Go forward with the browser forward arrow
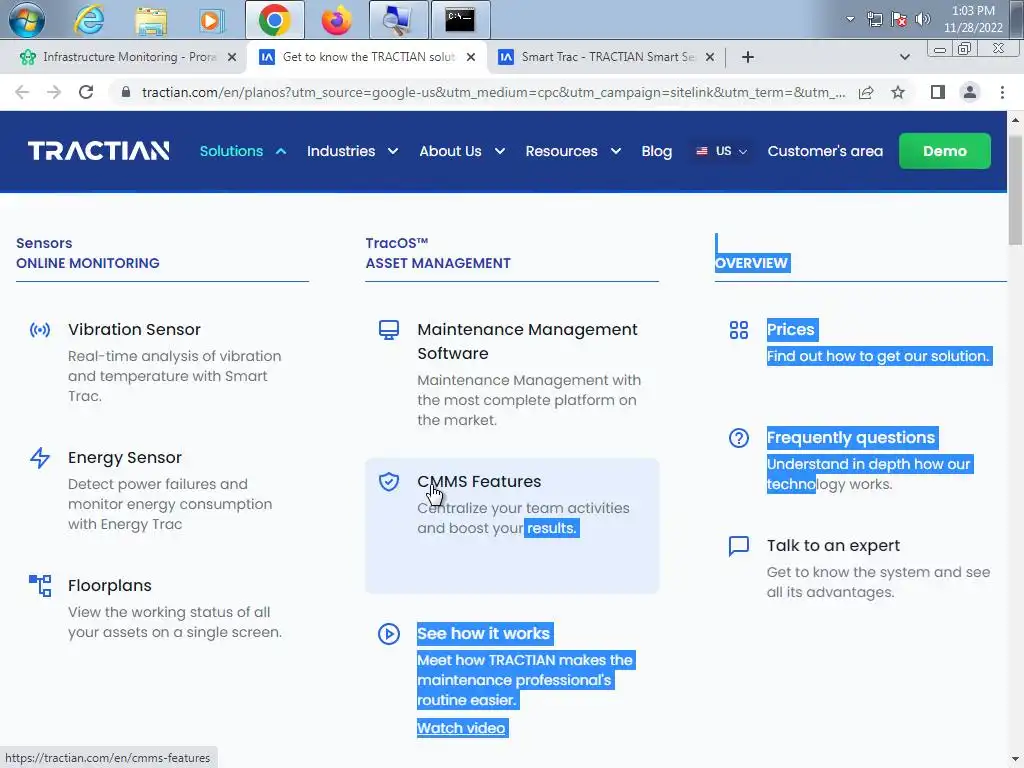Viewport: 1024px width, 768px height. point(54,92)
